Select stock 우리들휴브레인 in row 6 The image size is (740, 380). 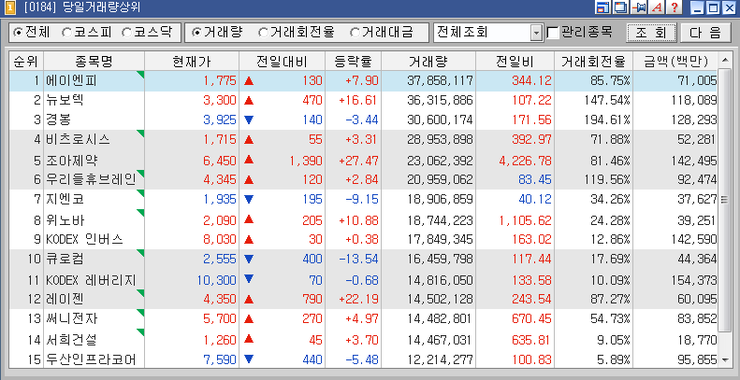(x=91, y=180)
